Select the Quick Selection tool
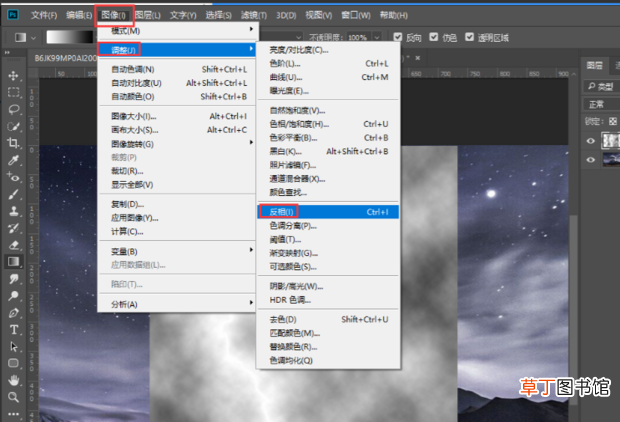 click(13, 126)
